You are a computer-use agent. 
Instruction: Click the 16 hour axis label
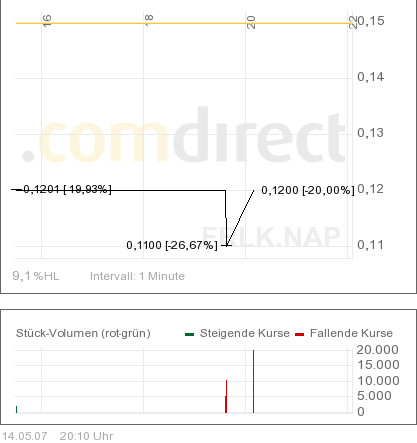pyautogui.click(x=47, y=21)
